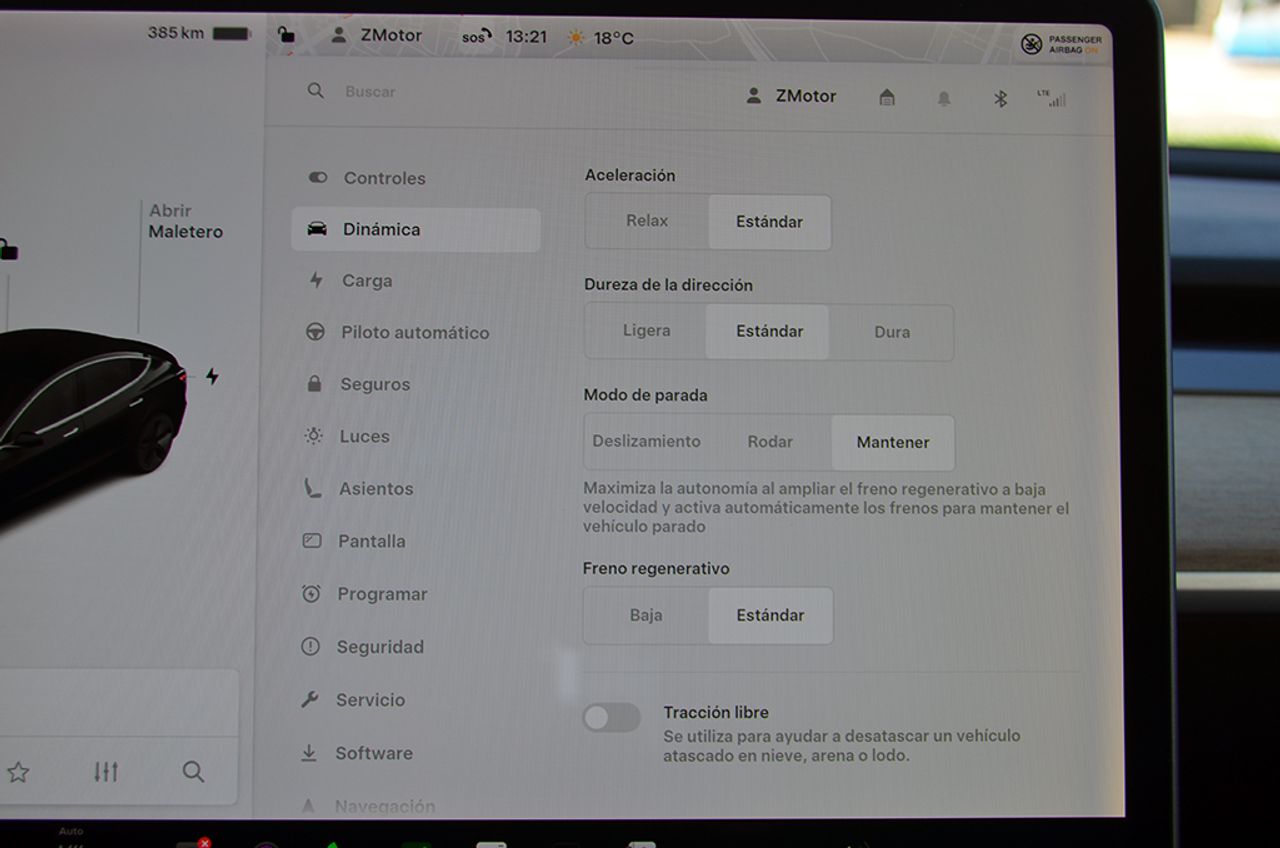This screenshot has width=1280, height=848.
Task: Go to Piloto automático settings
Action: (x=414, y=332)
